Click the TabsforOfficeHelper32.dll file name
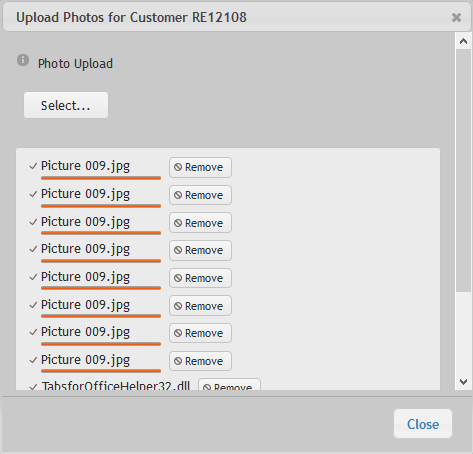Screen dimensions: 473x454 [116, 386]
